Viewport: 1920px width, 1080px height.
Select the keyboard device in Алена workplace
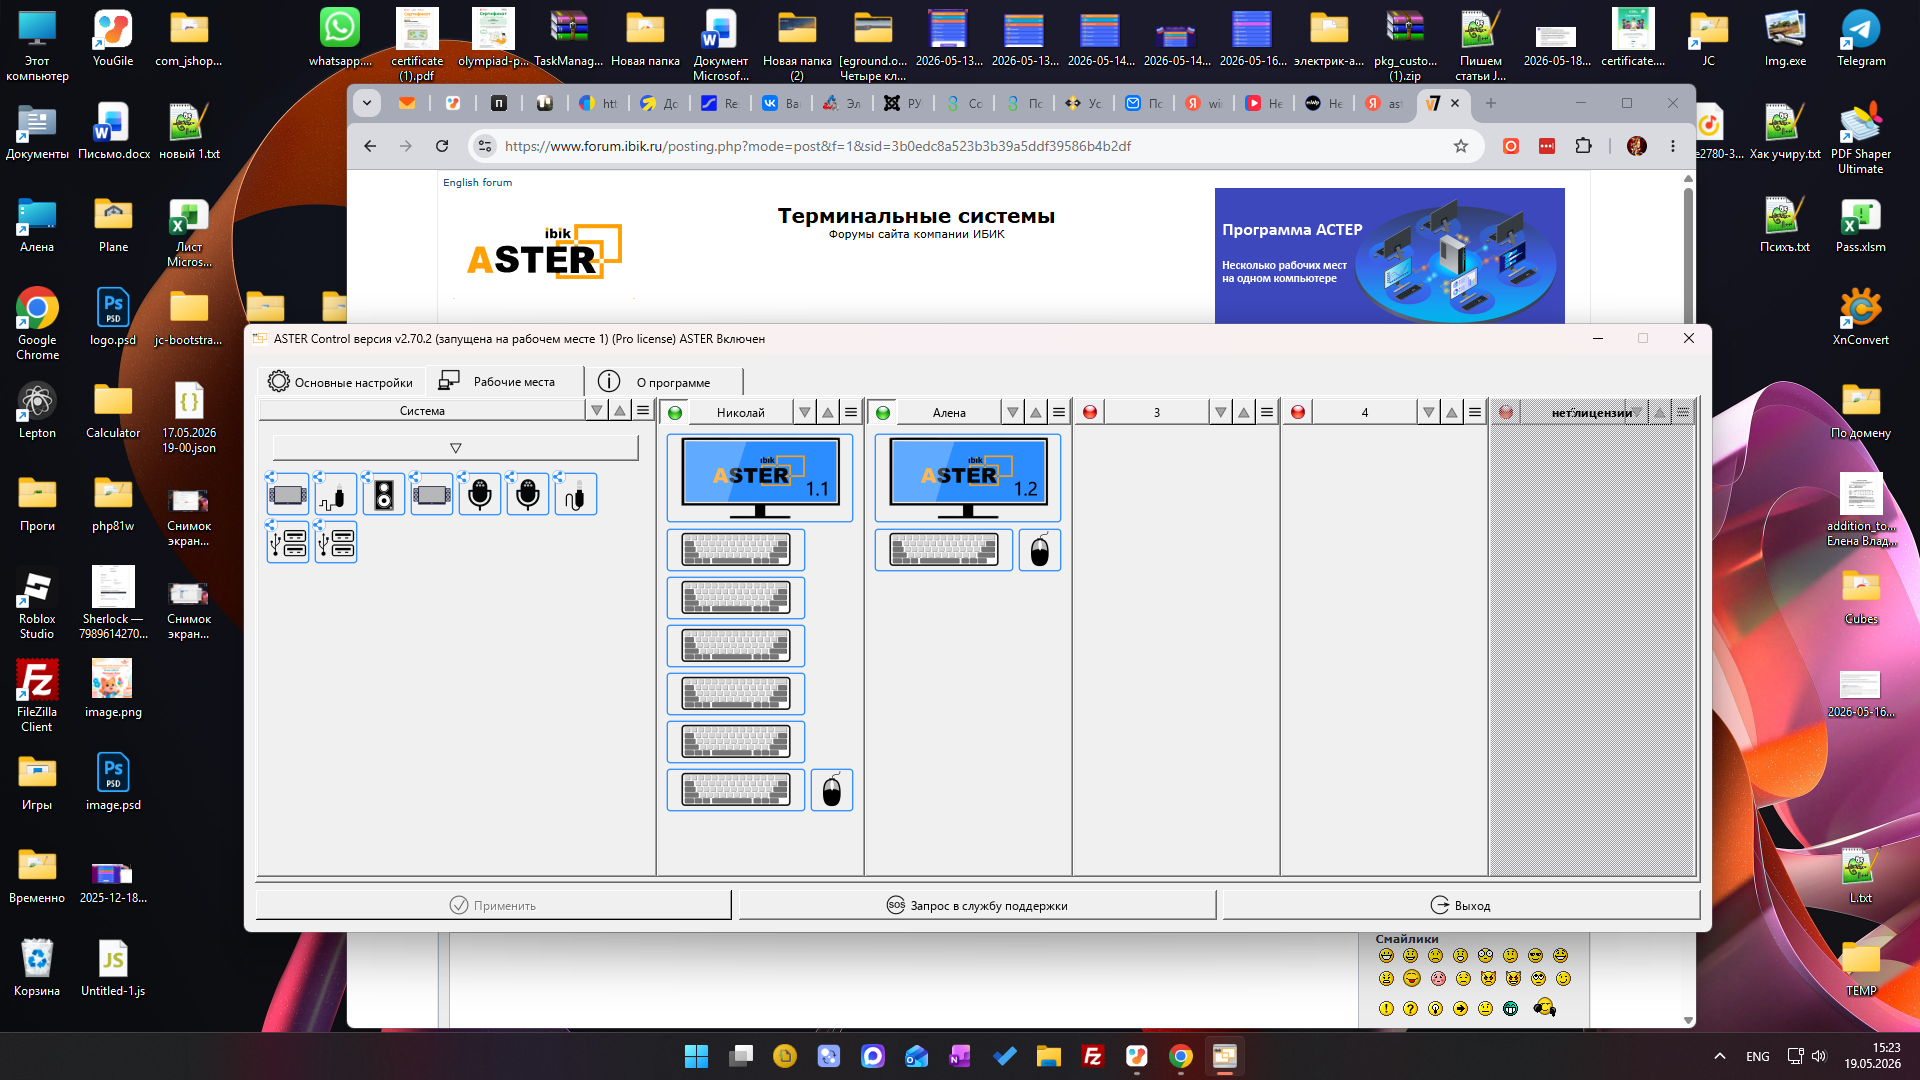pyautogui.click(x=944, y=550)
